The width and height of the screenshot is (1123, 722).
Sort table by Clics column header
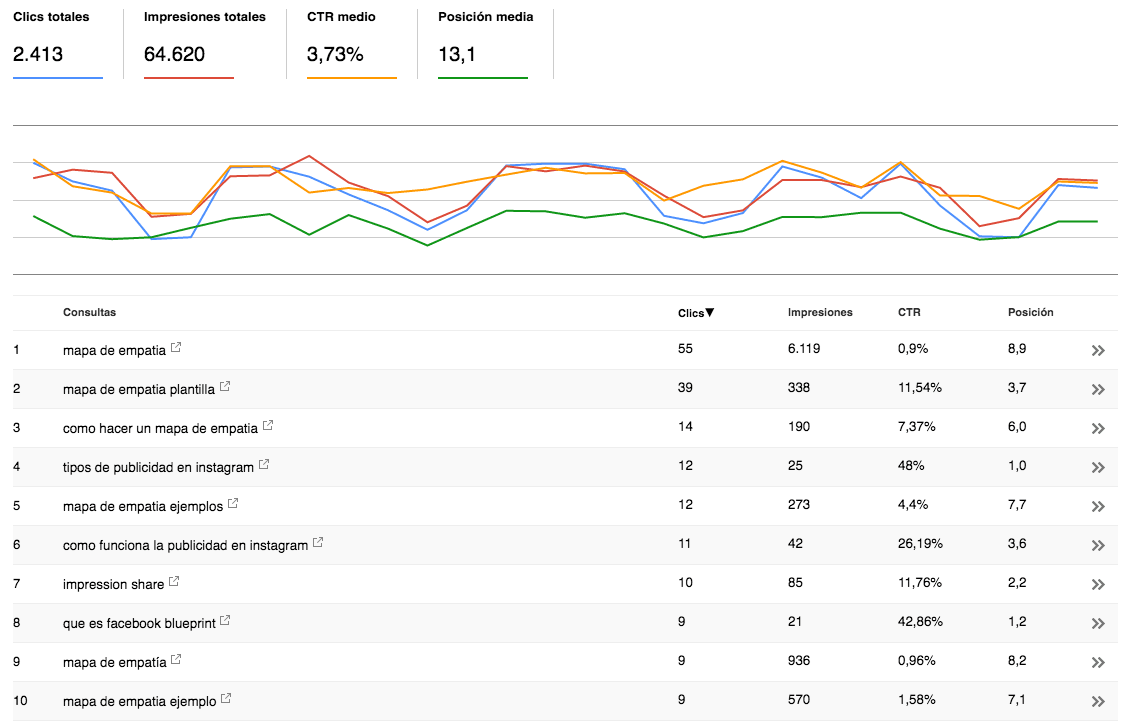click(x=696, y=312)
